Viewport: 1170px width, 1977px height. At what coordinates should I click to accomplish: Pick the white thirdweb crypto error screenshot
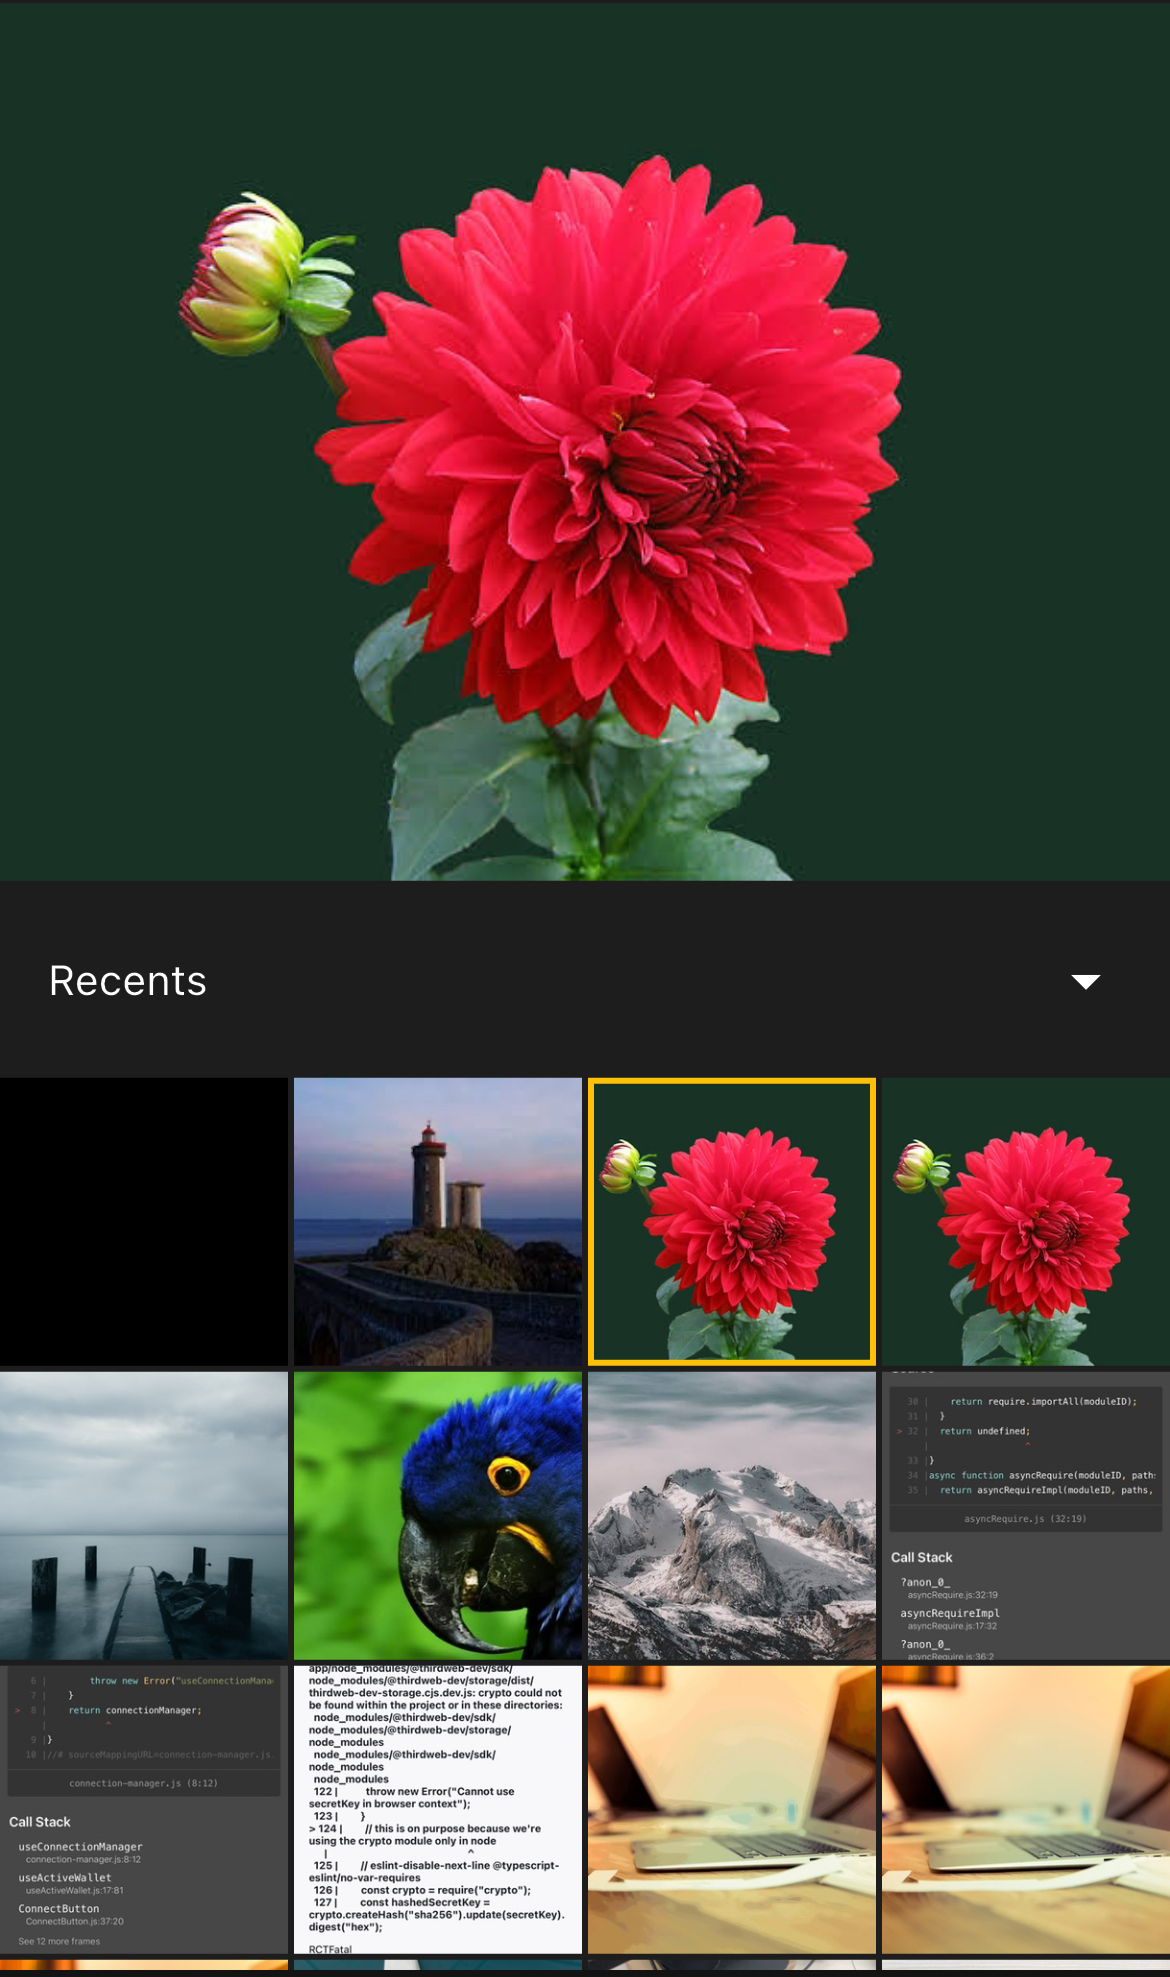click(x=438, y=1809)
